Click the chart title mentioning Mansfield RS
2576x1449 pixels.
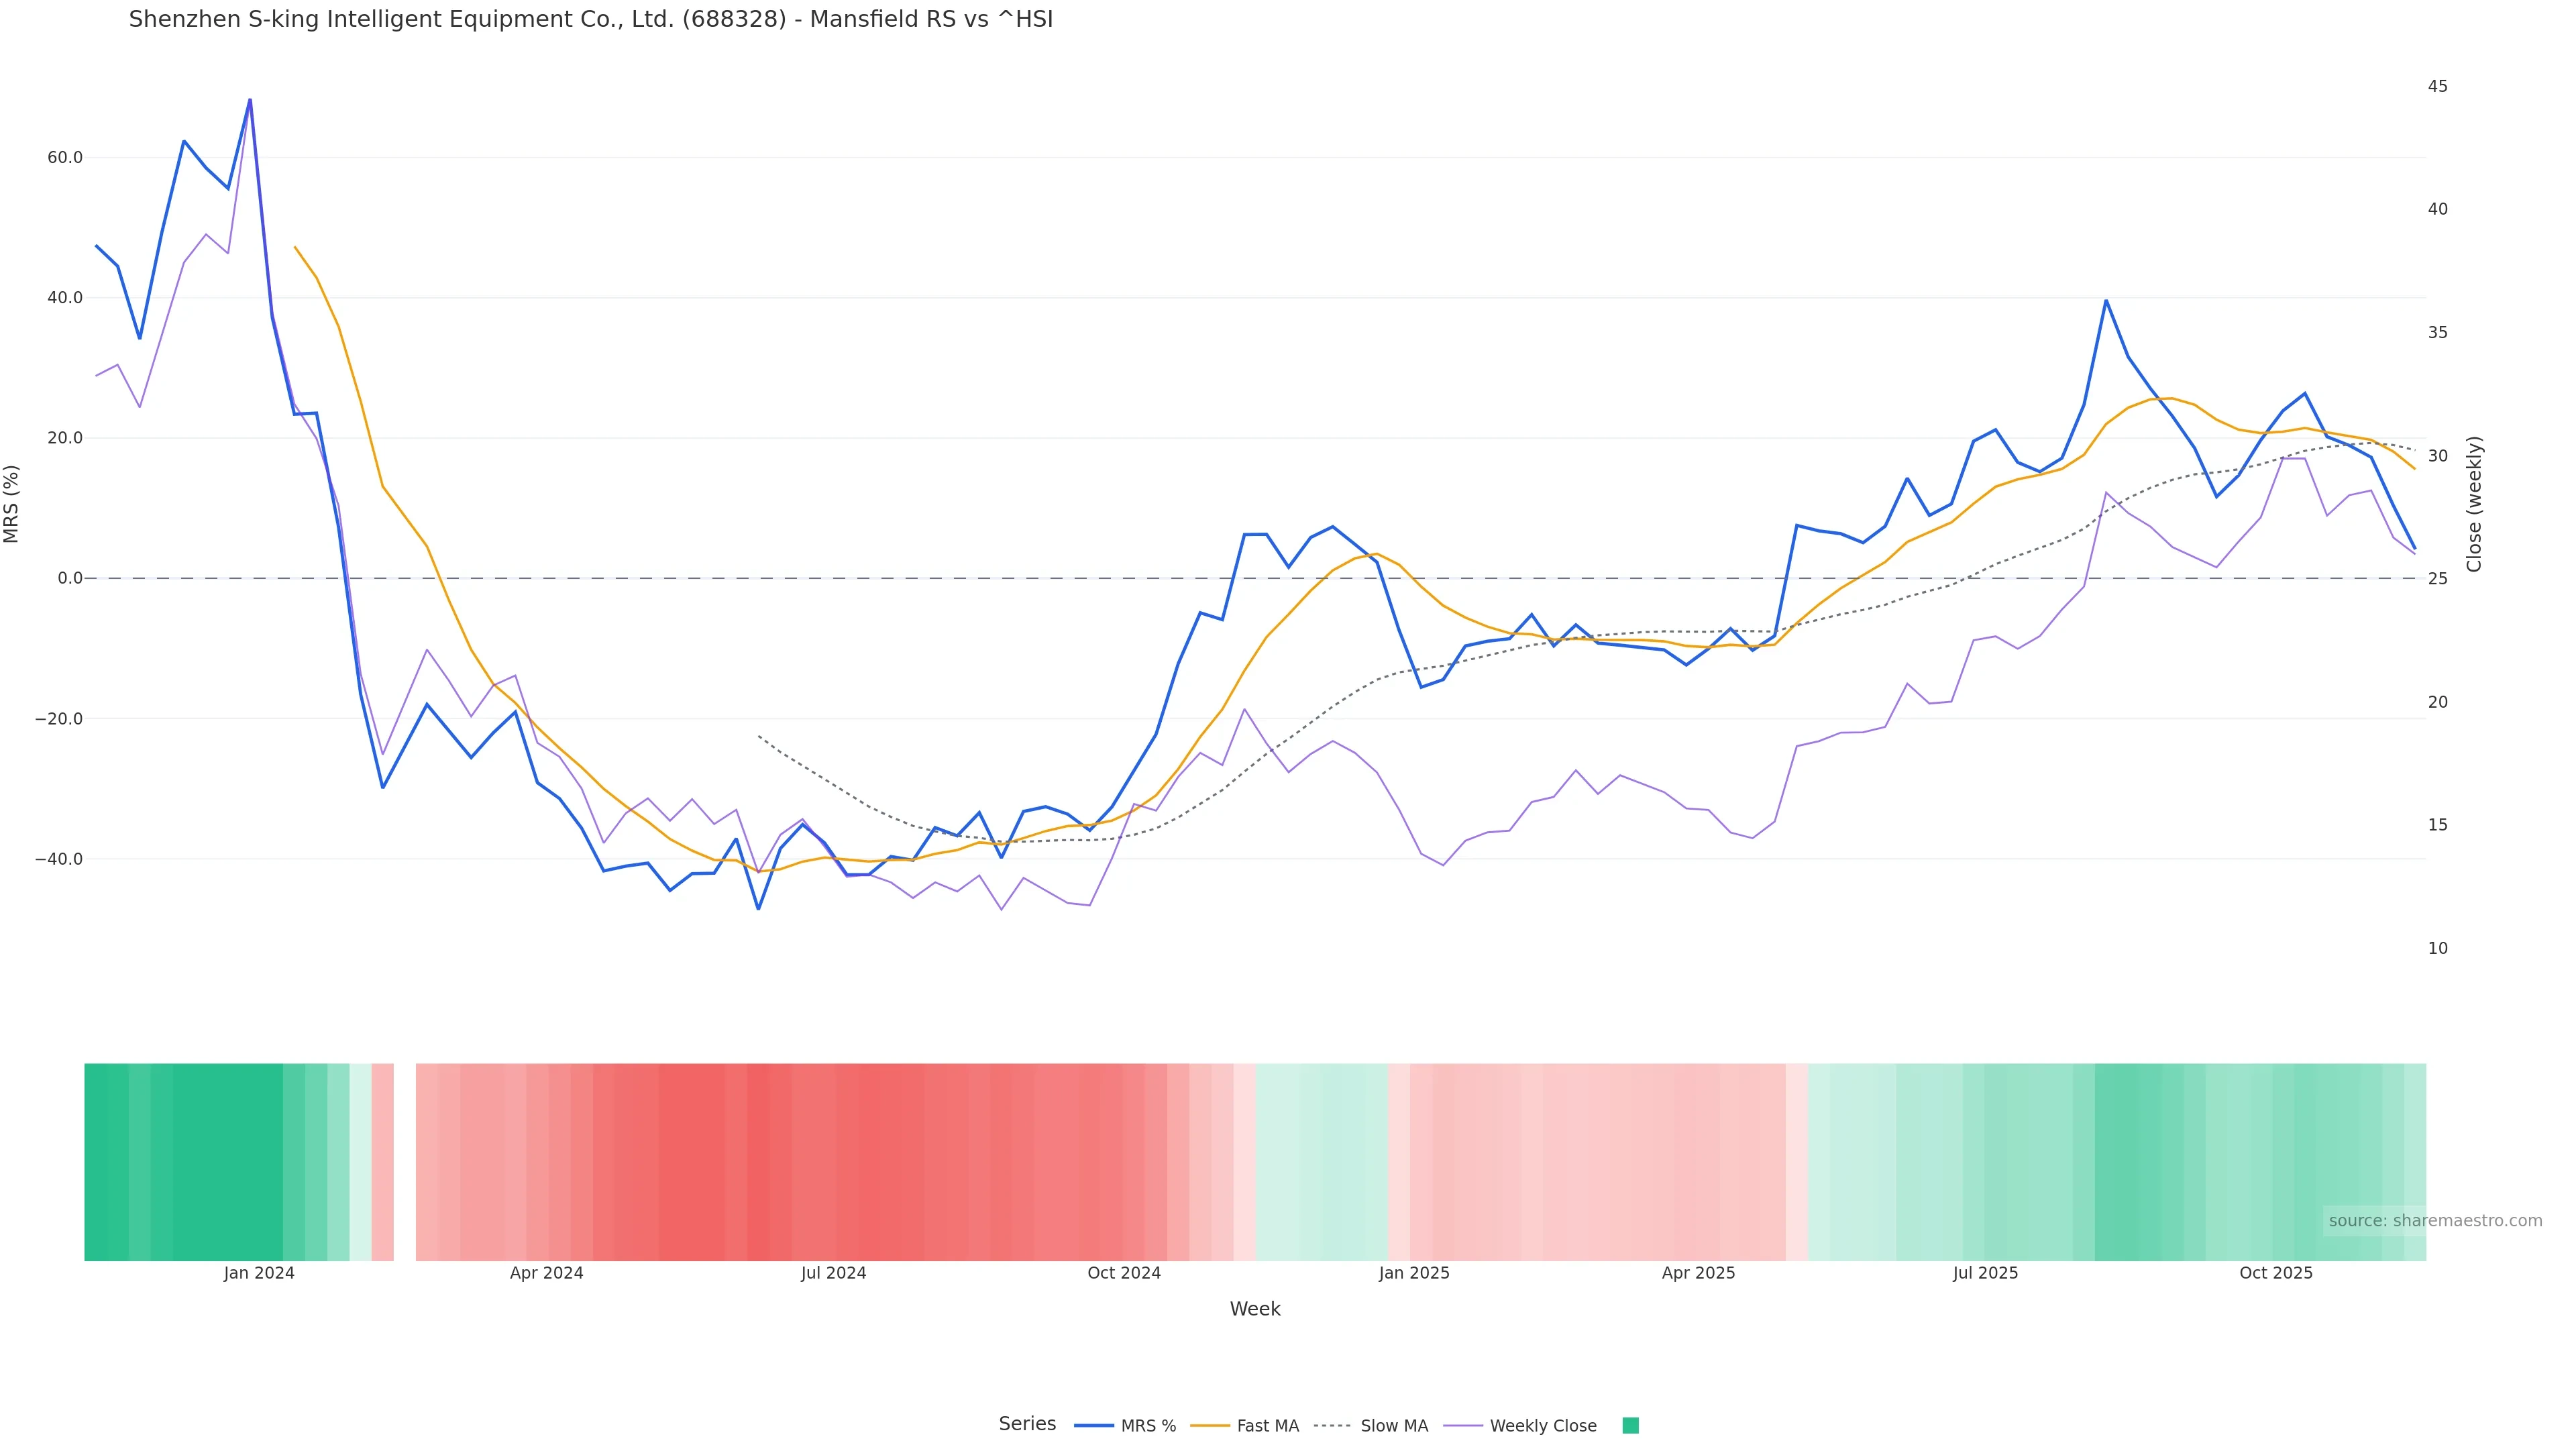[590, 19]
